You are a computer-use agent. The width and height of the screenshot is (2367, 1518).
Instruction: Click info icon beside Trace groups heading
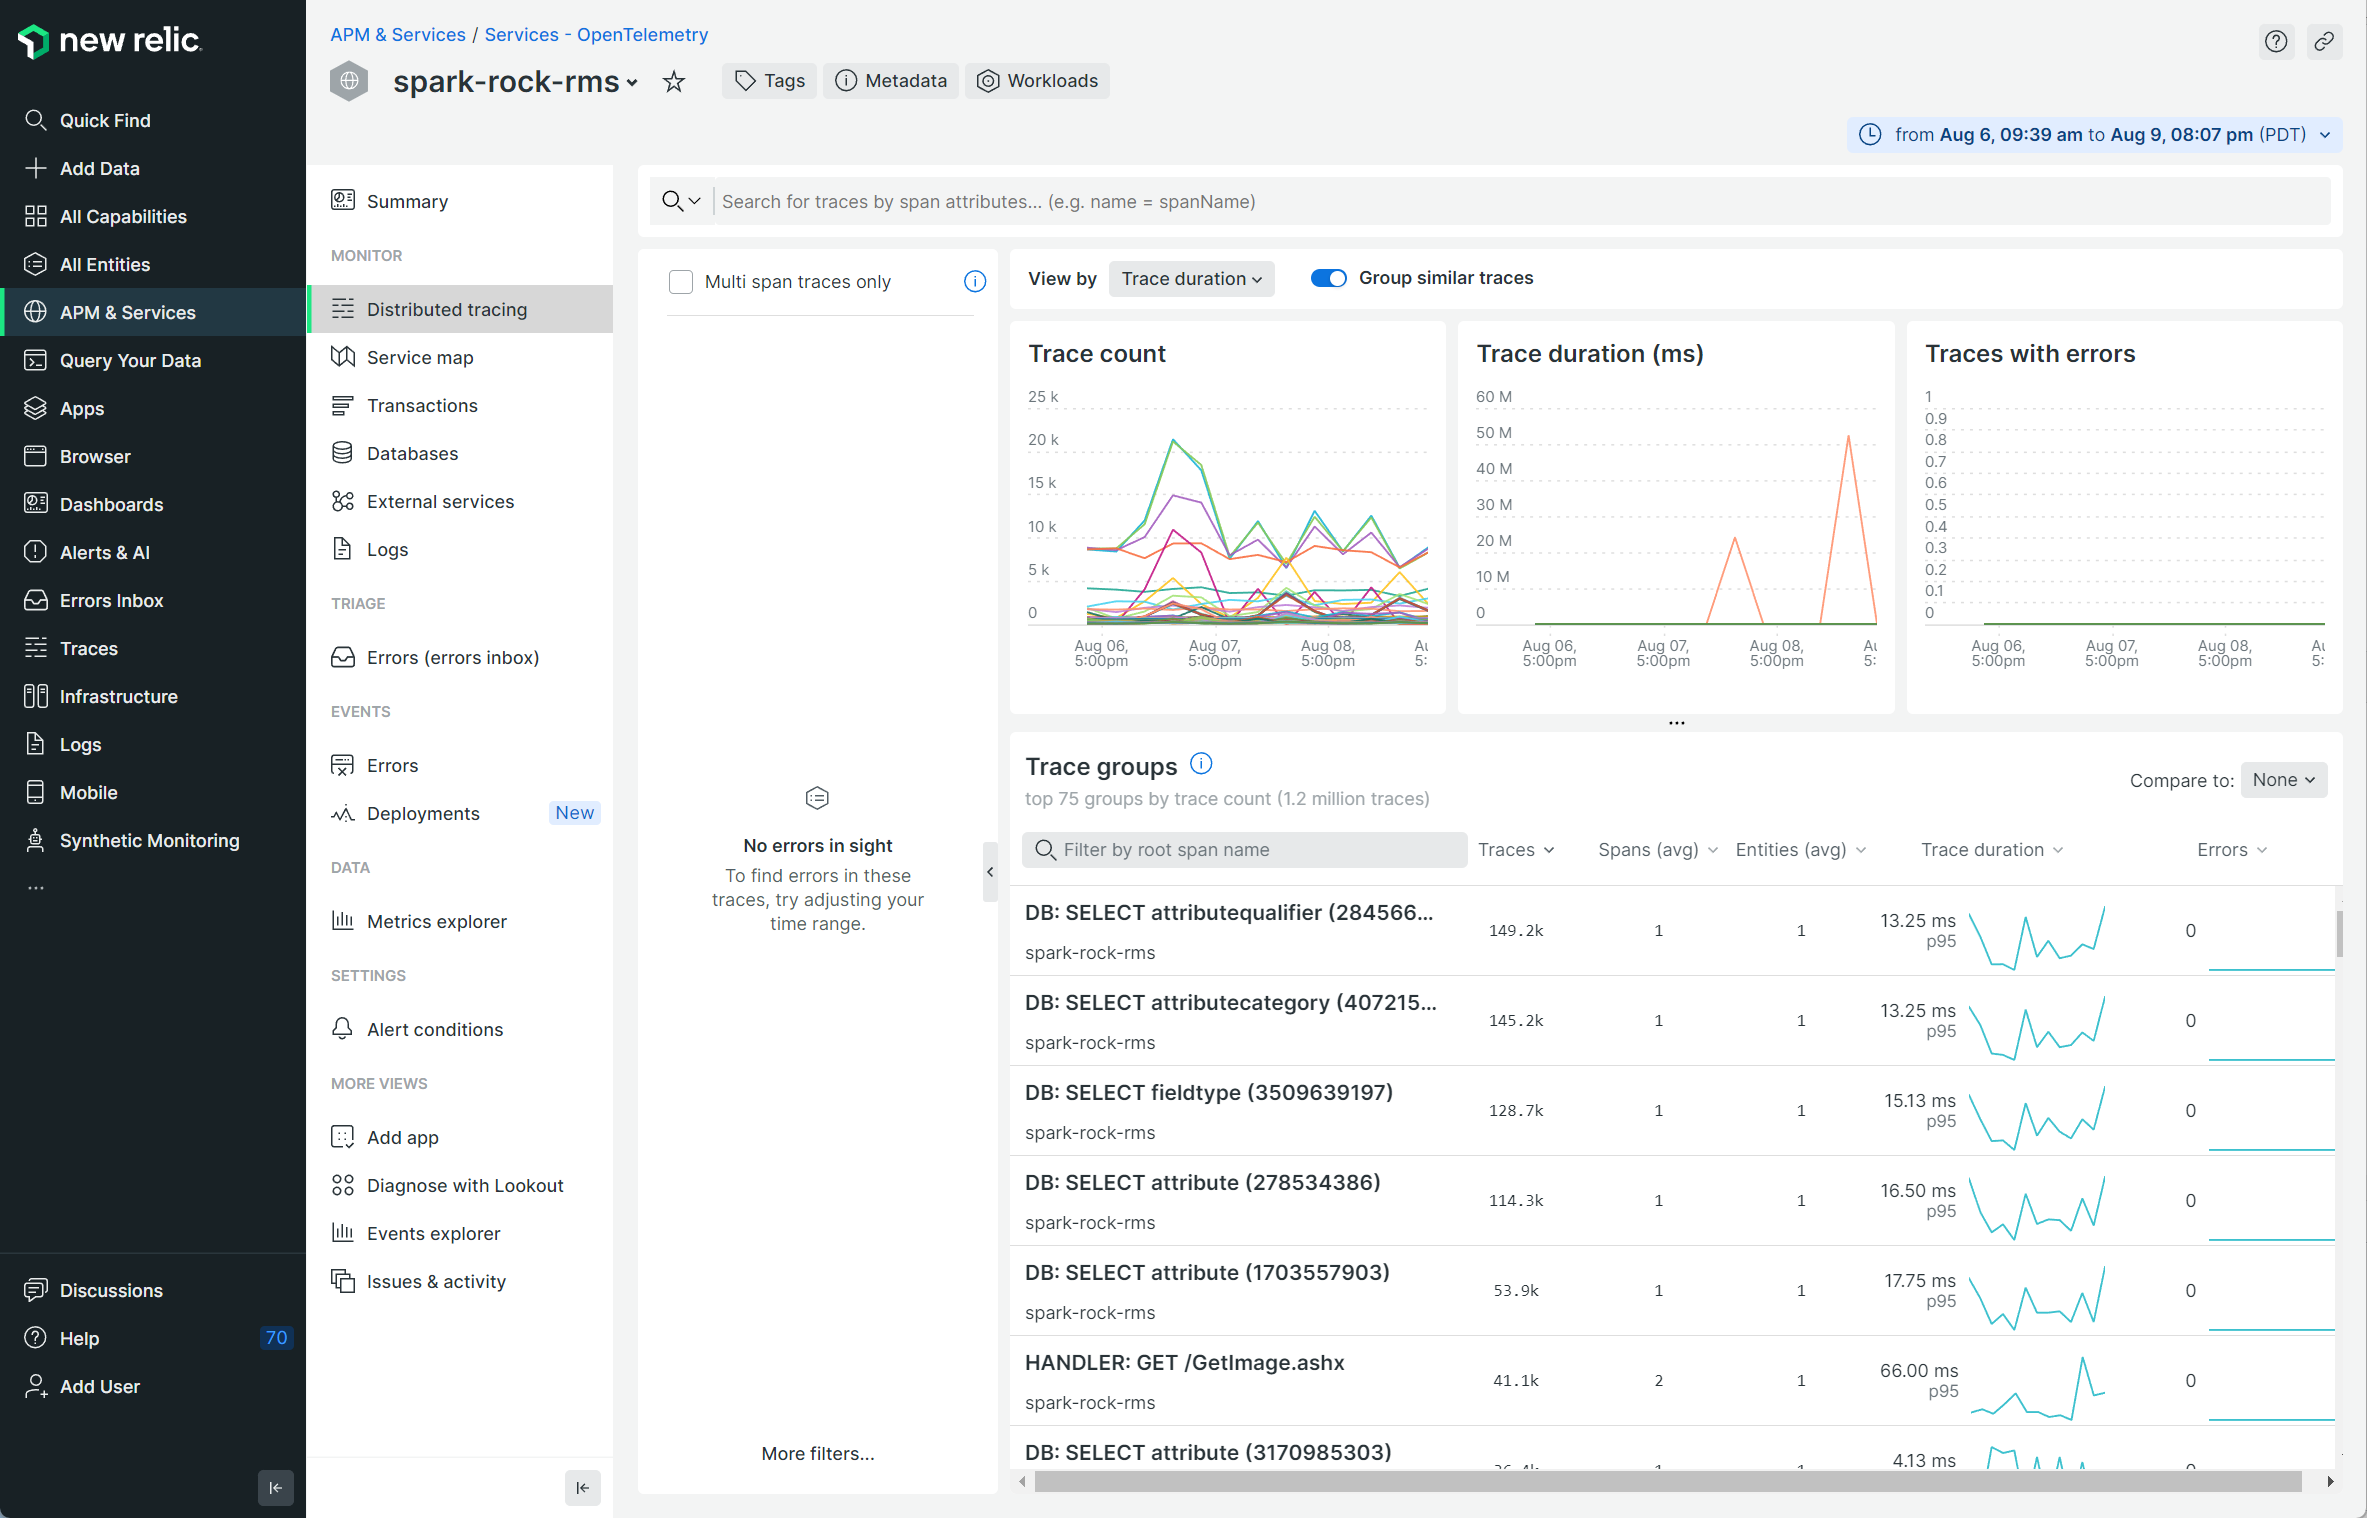pos(1201,764)
